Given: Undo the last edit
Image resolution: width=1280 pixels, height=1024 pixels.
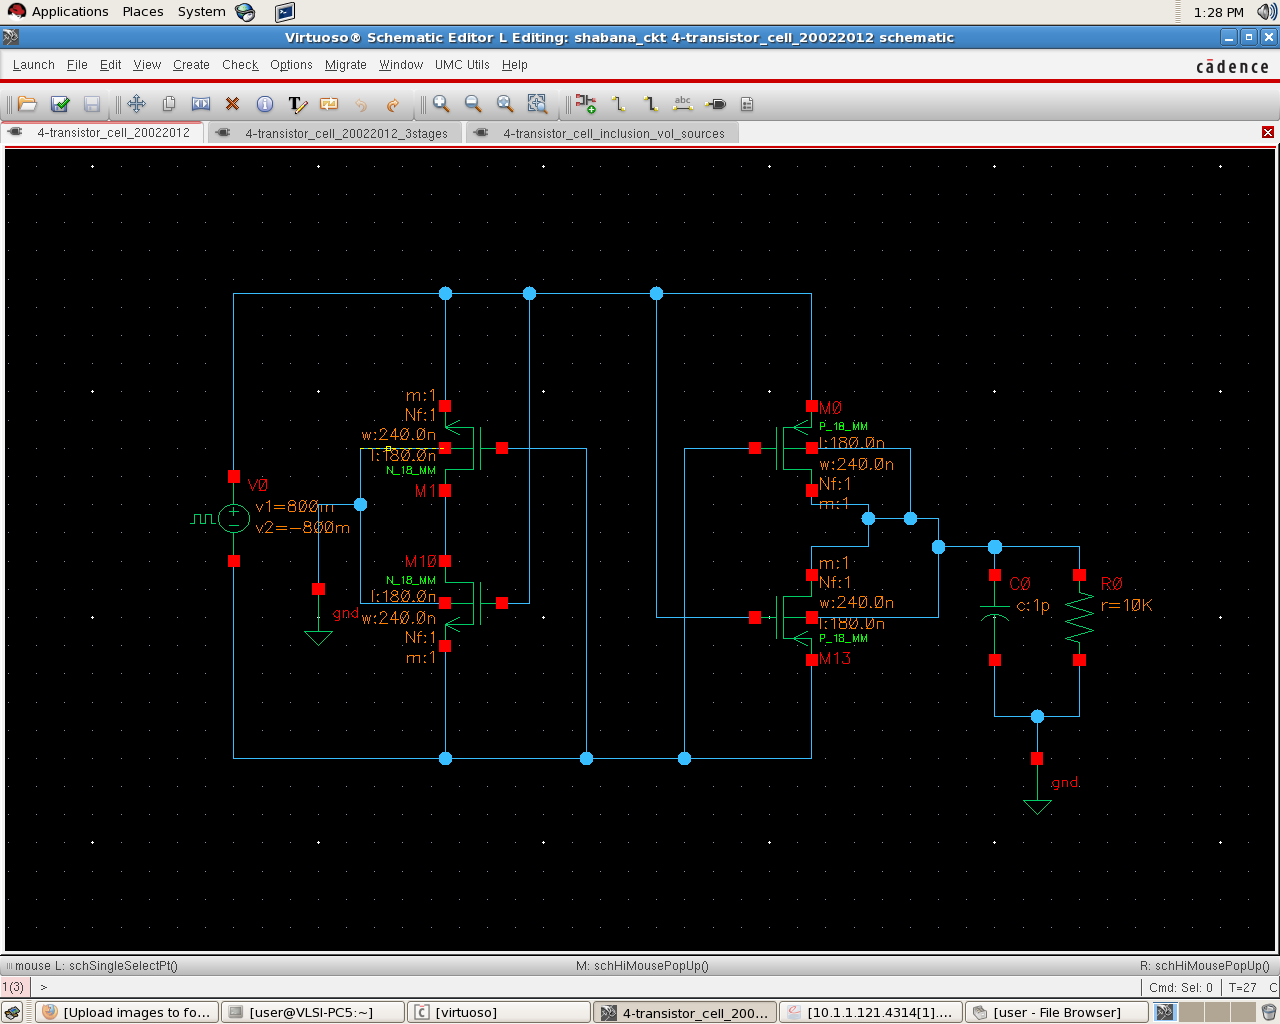Looking at the screenshot, I should point(360,104).
